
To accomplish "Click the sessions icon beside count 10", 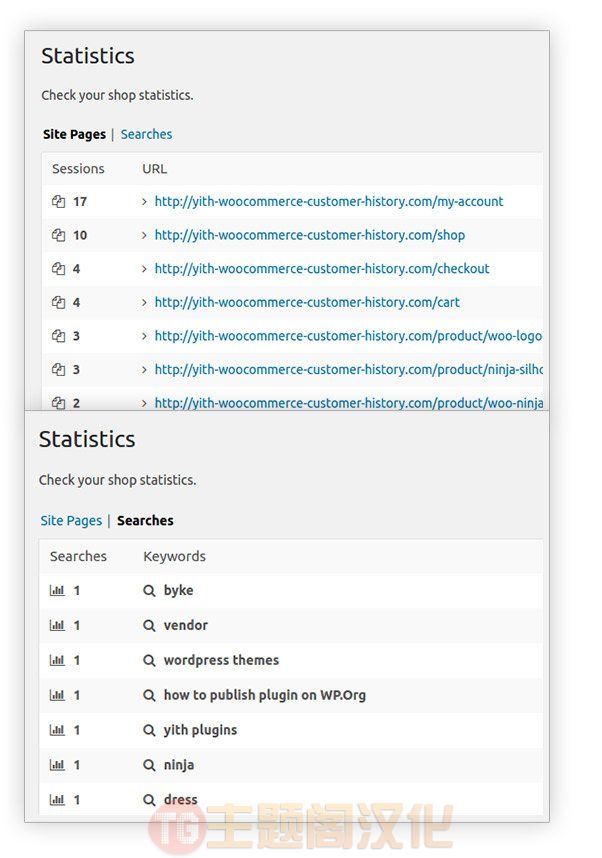I will [x=59, y=235].
